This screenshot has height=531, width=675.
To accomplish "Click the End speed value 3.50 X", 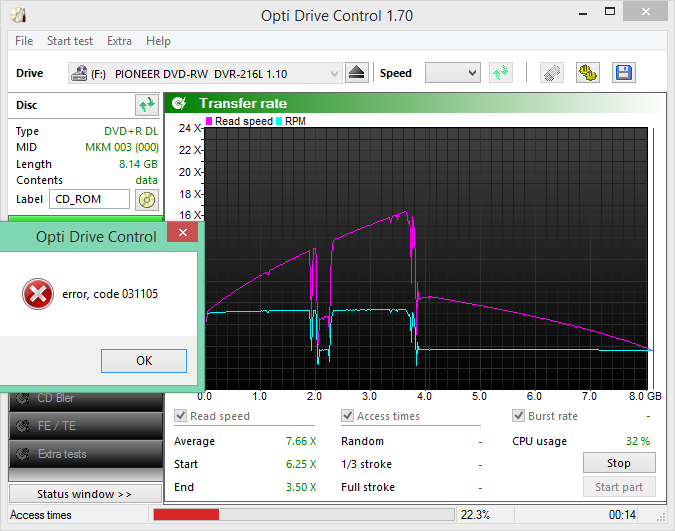I will click(x=301, y=487).
